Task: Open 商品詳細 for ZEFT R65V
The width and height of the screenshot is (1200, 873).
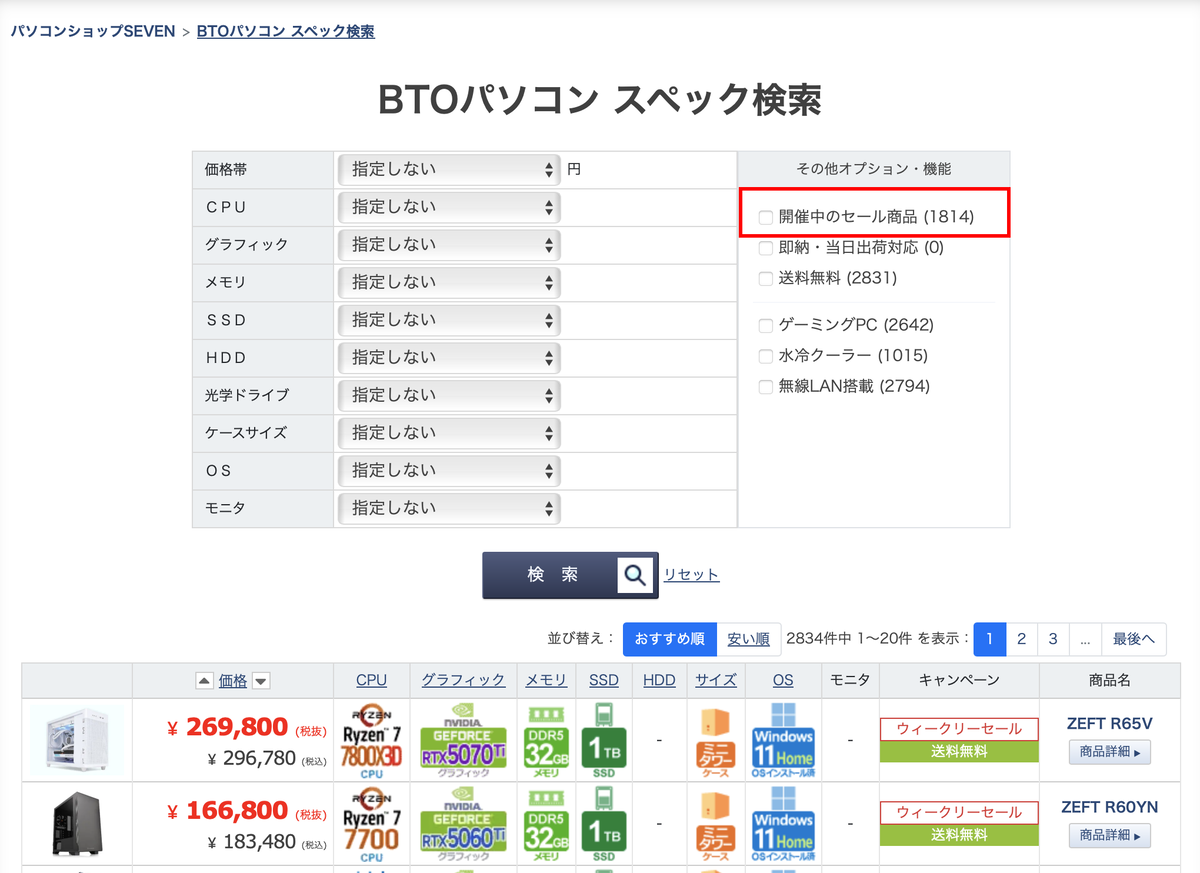Action: tap(1110, 751)
